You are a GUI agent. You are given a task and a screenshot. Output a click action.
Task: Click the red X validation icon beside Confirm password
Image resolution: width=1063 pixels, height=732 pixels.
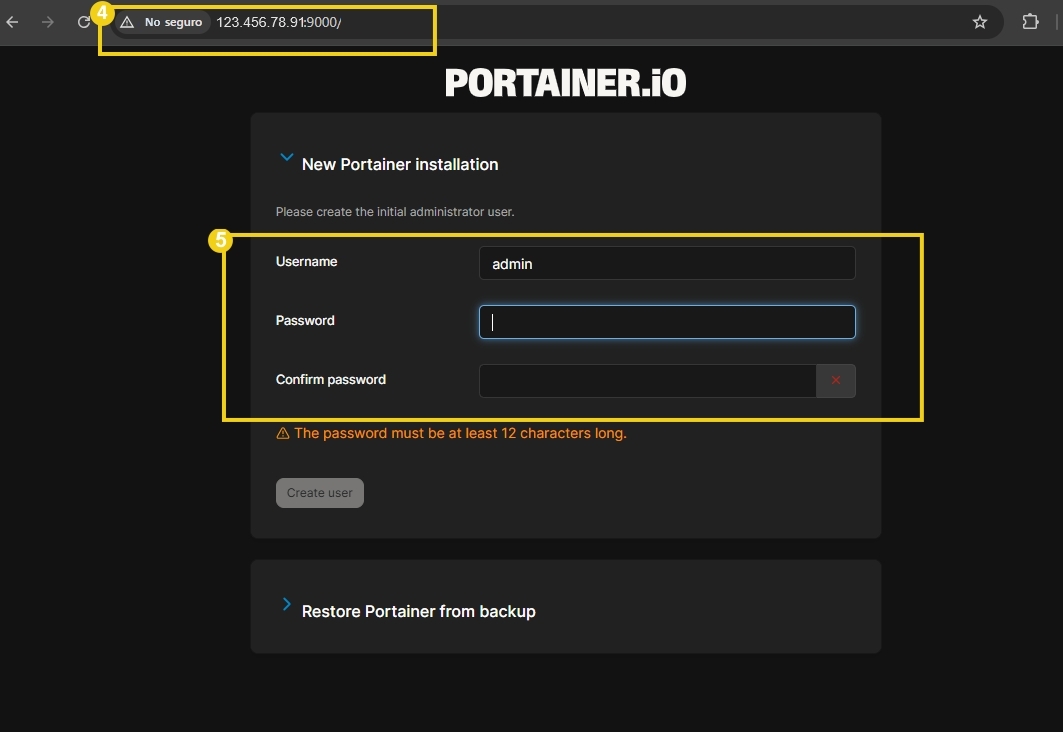[x=837, y=380]
